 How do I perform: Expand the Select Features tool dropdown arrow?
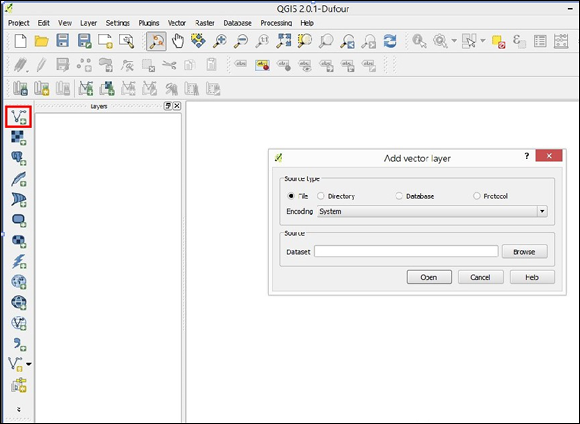coord(482,41)
